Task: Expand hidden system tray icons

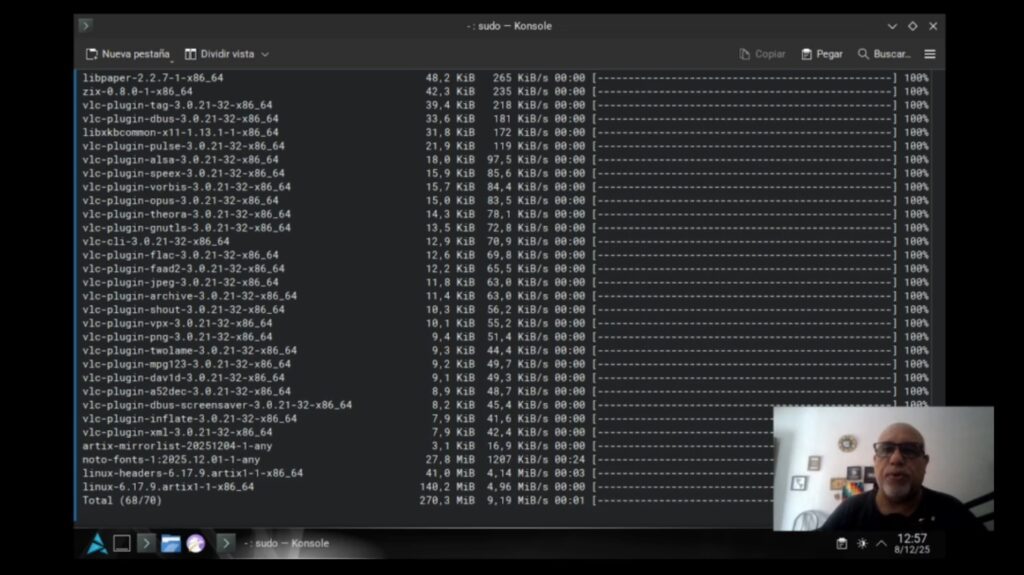Action: pos(882,544)
